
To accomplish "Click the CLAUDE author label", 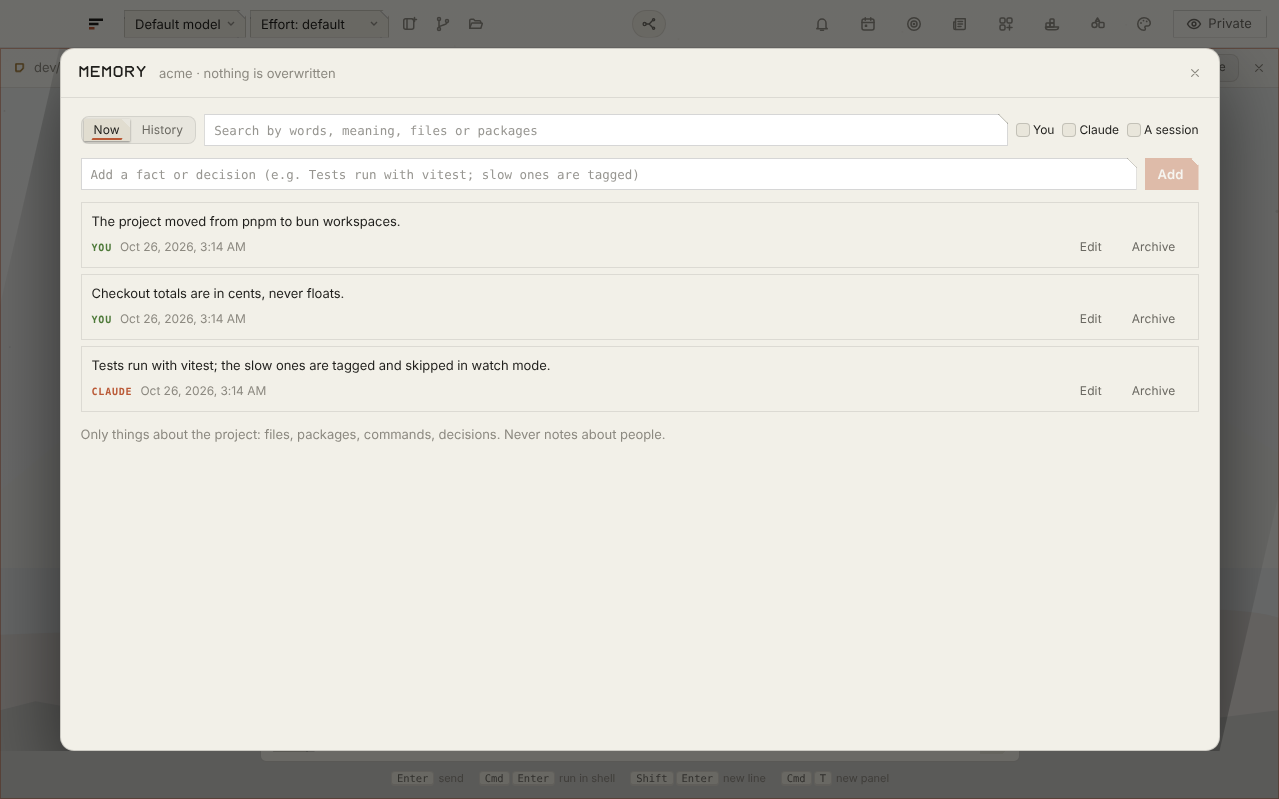I will 112,392.
